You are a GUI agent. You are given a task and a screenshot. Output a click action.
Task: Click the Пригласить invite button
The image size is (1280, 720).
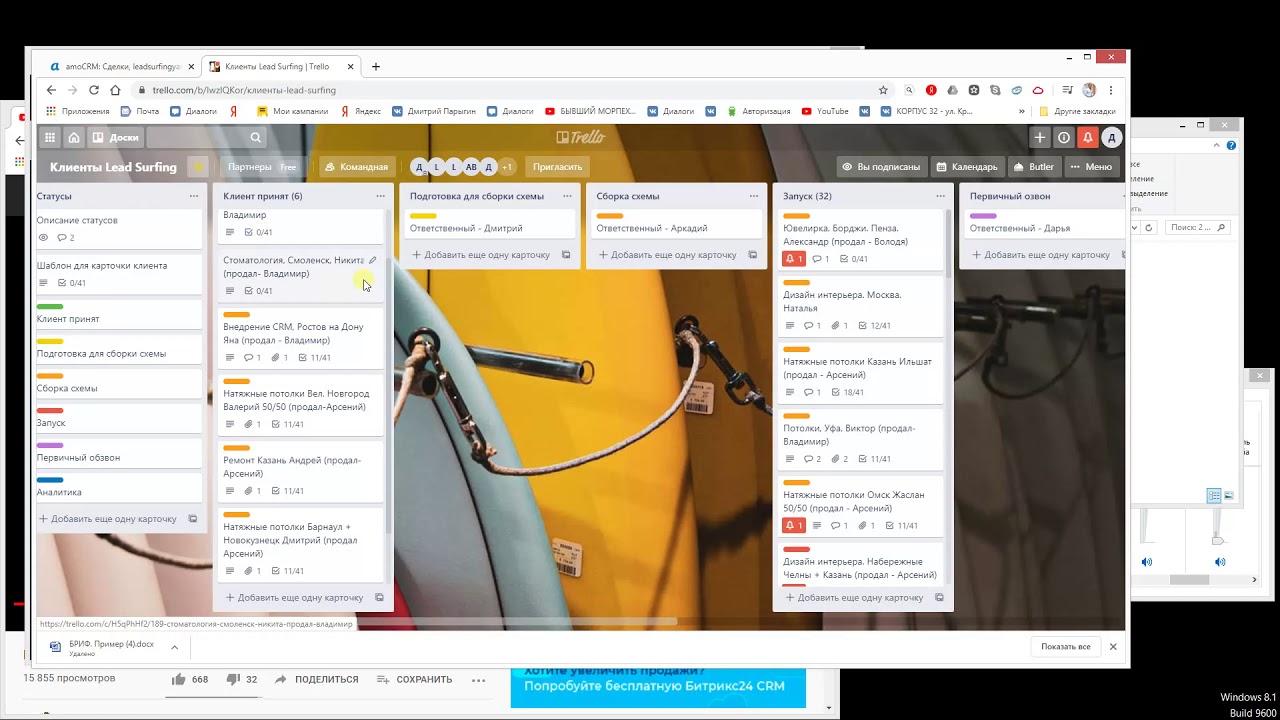[x=557, y=167]
